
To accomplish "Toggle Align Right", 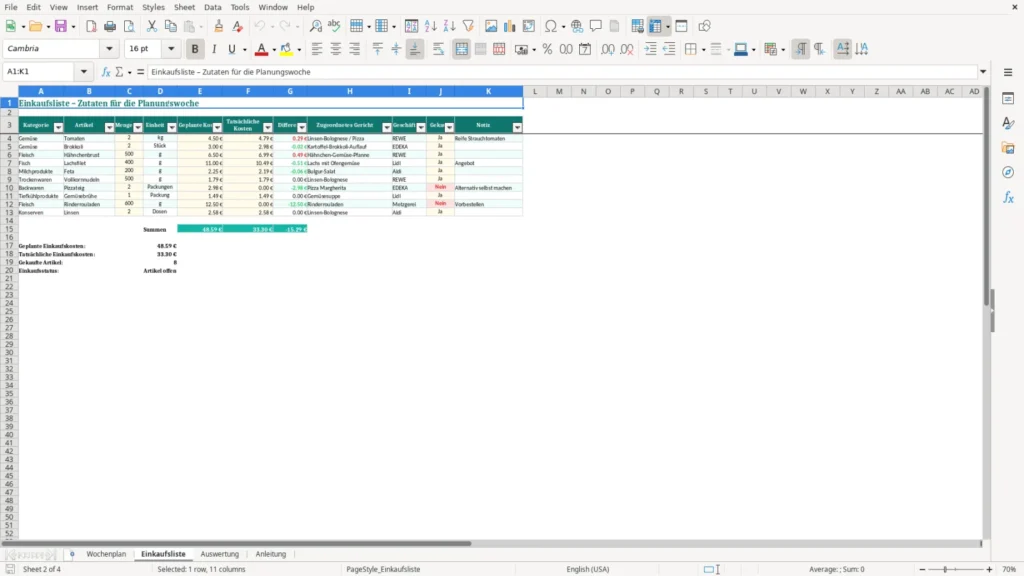I will [355, 49].
